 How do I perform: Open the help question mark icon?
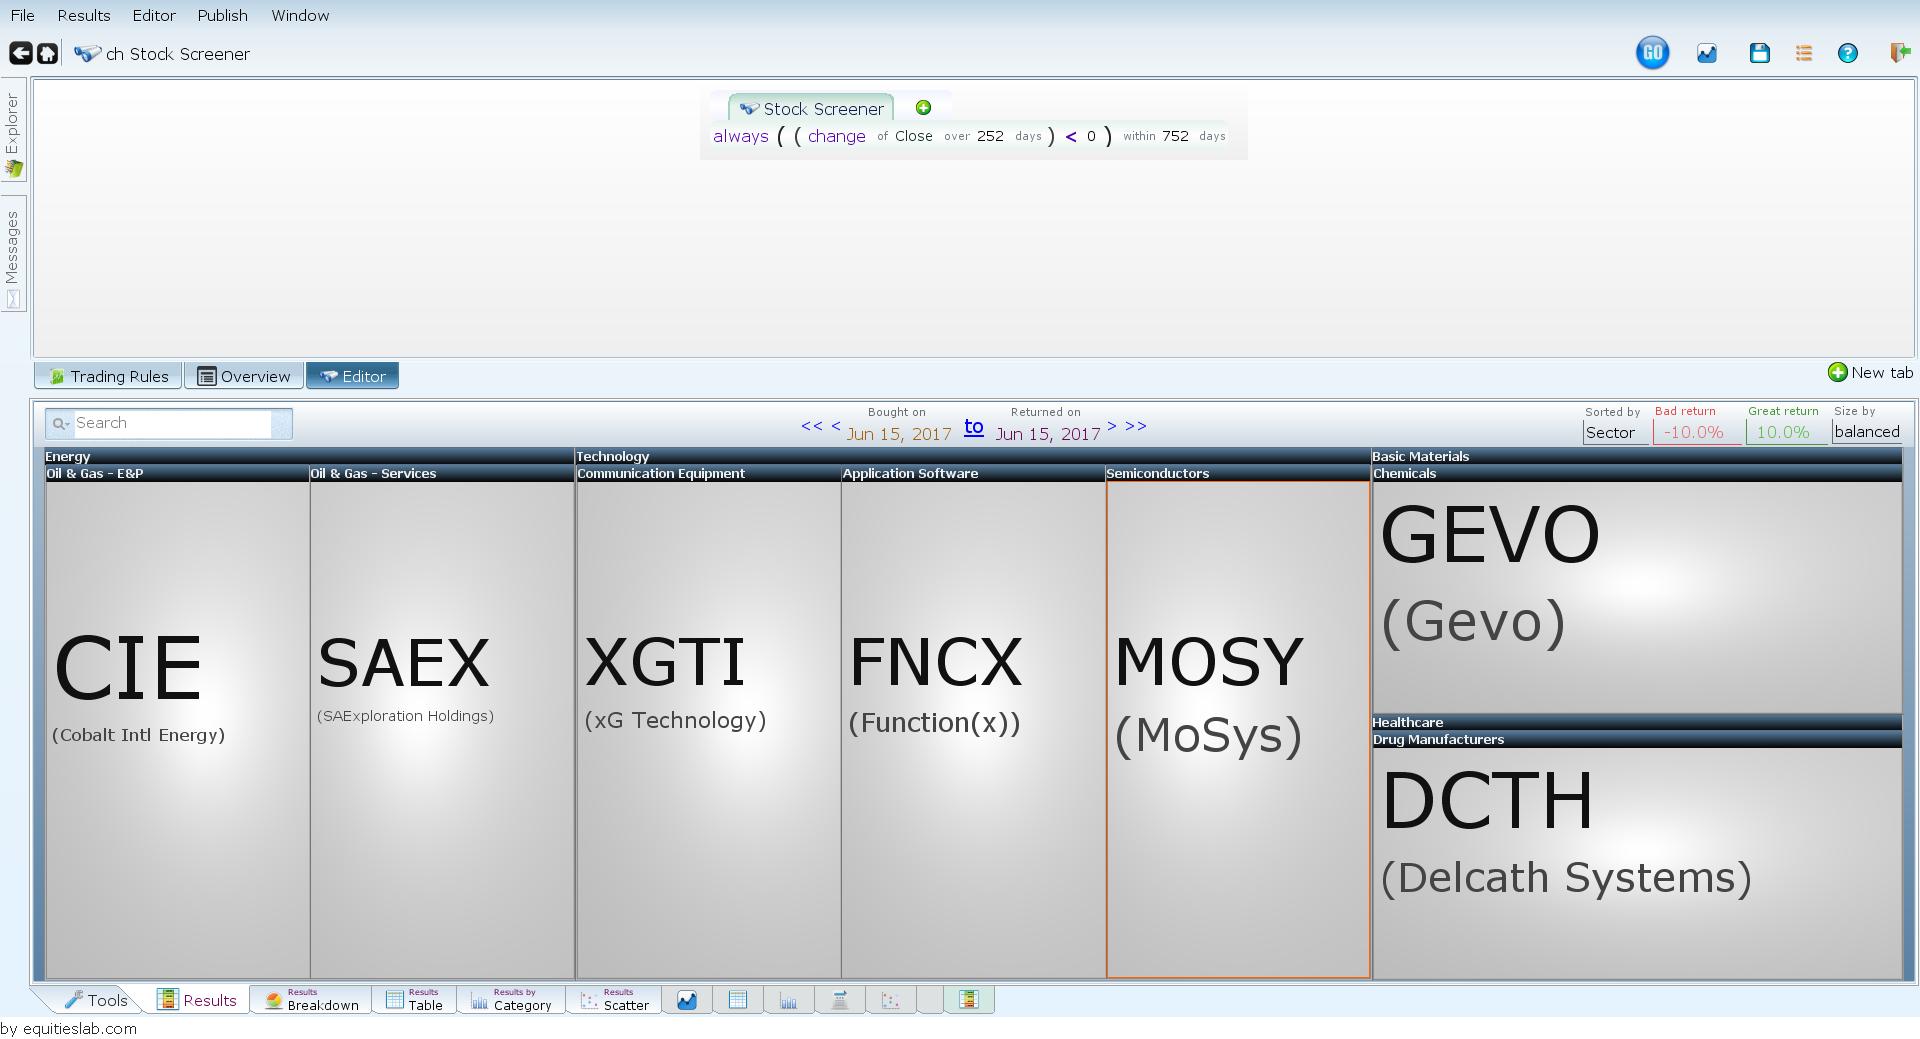[1848, 53]
